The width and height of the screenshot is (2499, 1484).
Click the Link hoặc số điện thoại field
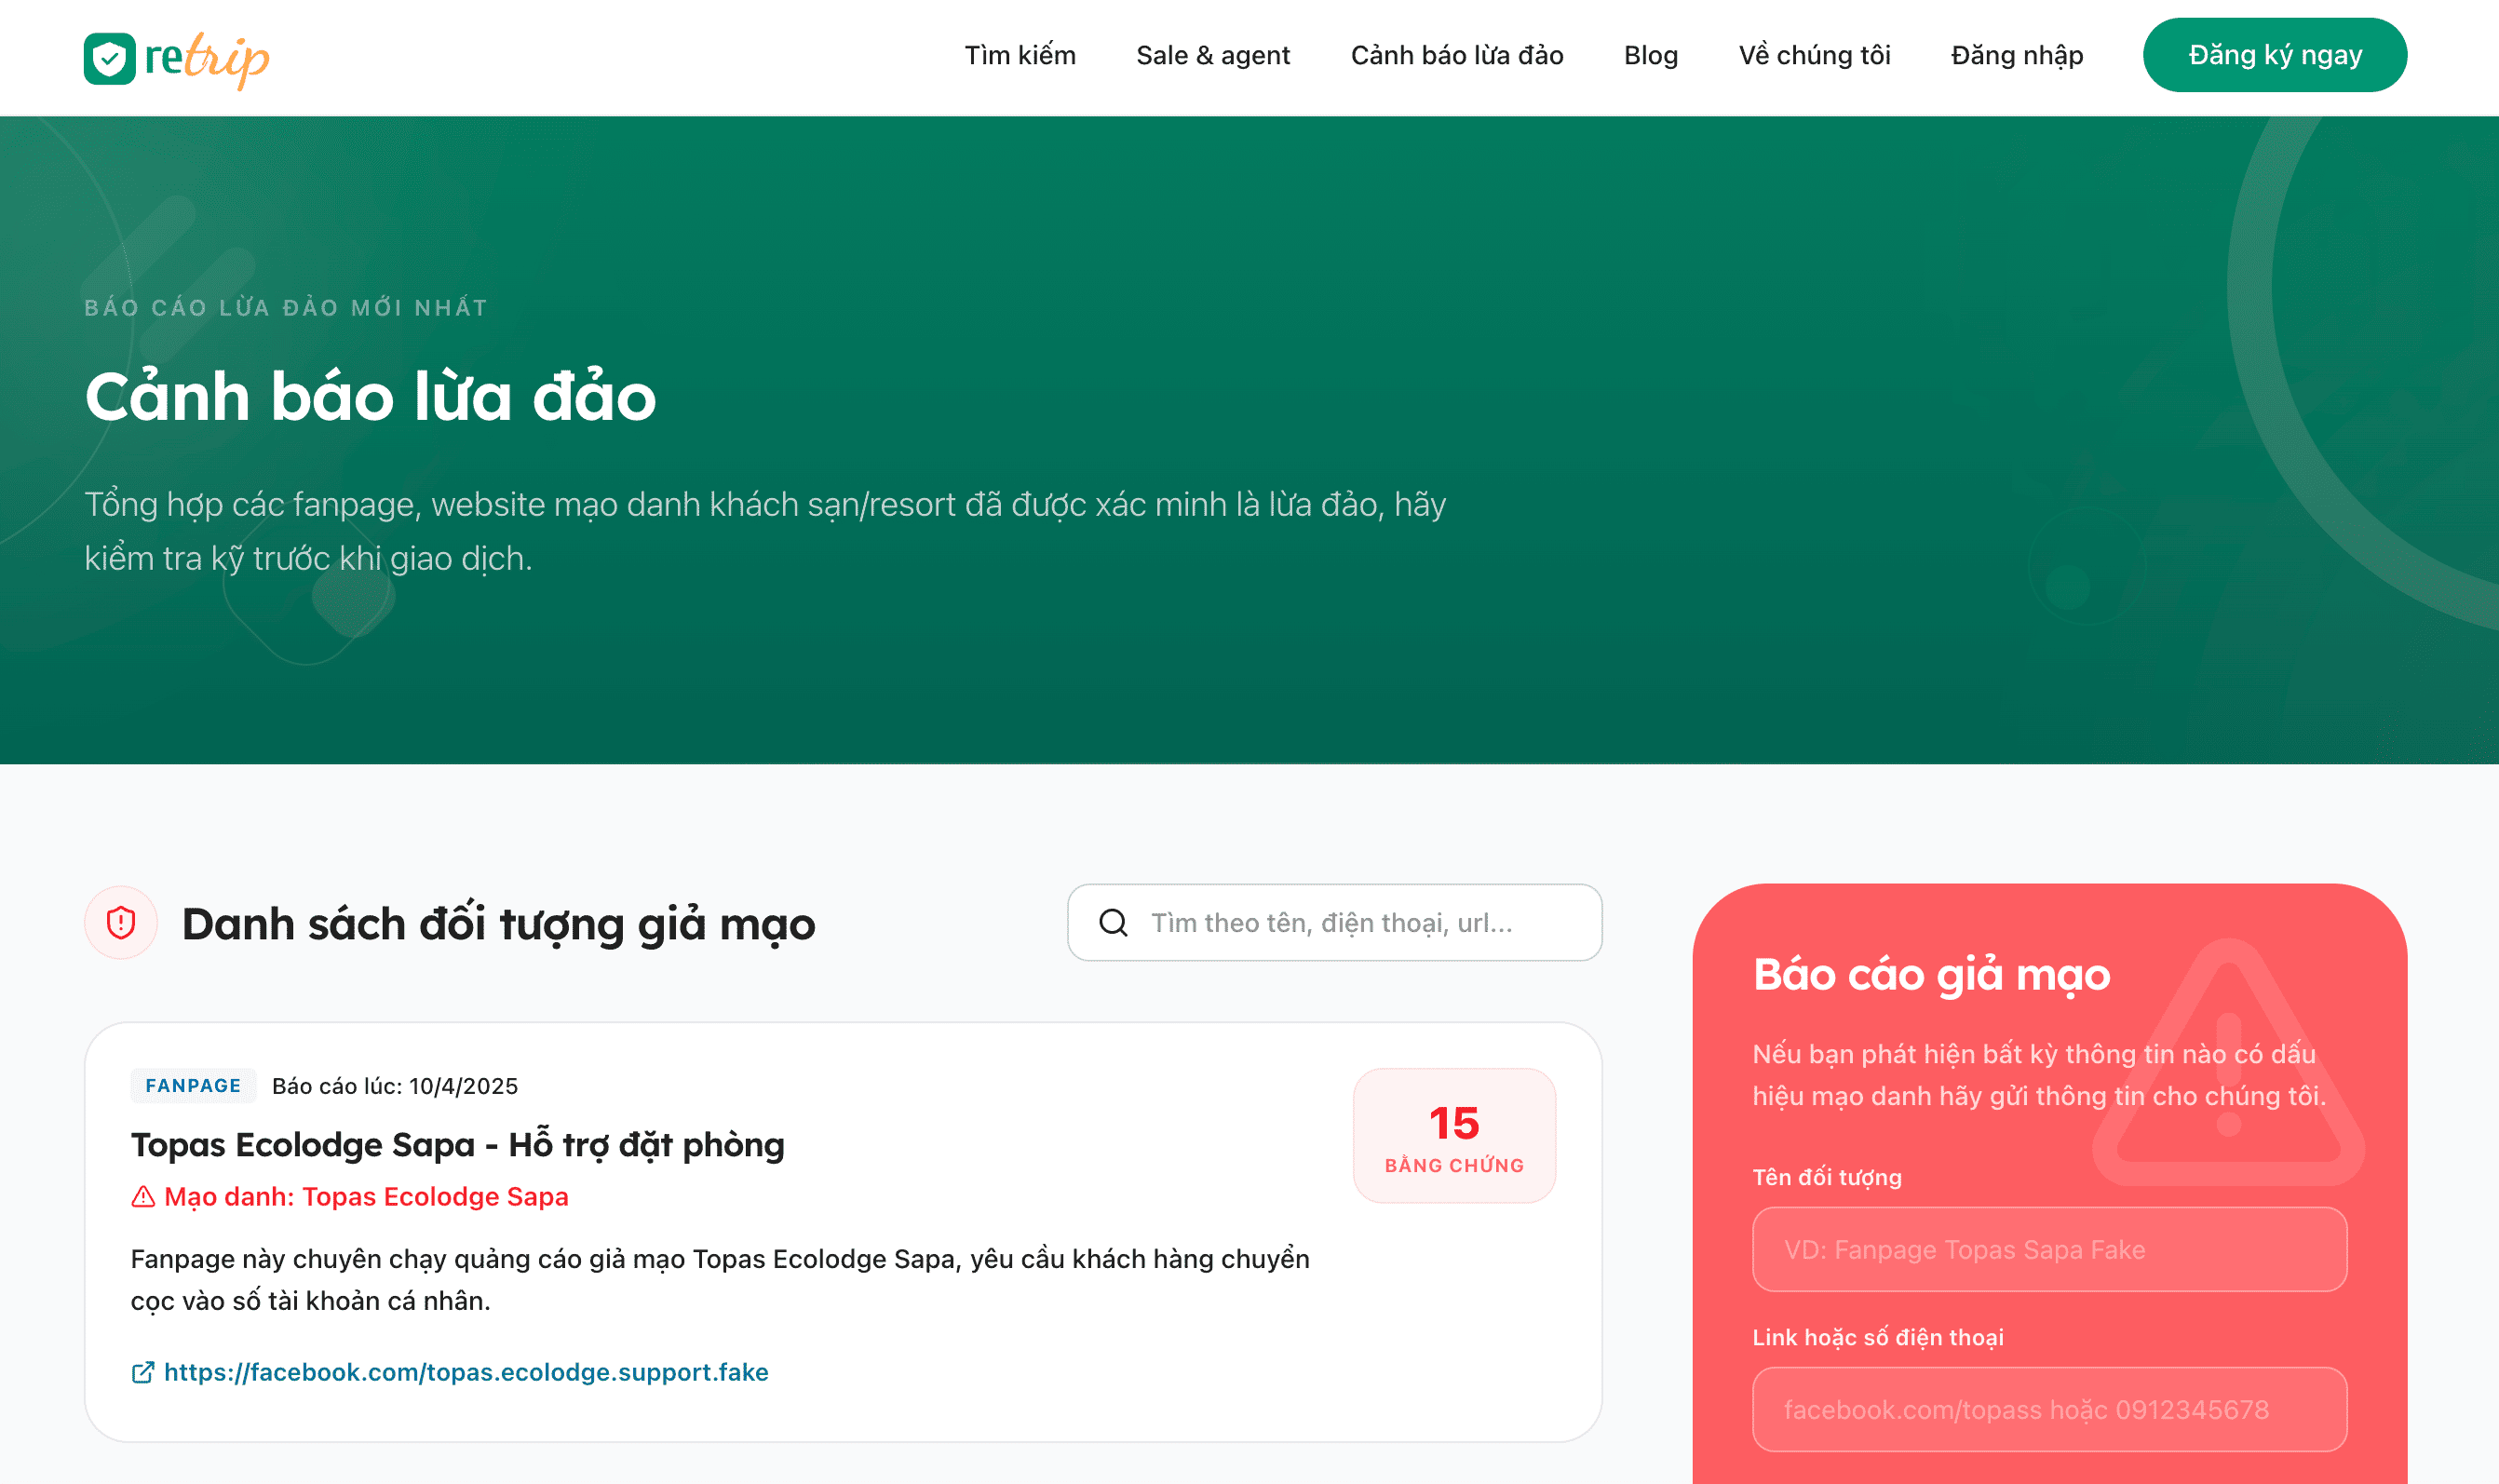tap(2049, 1409)
